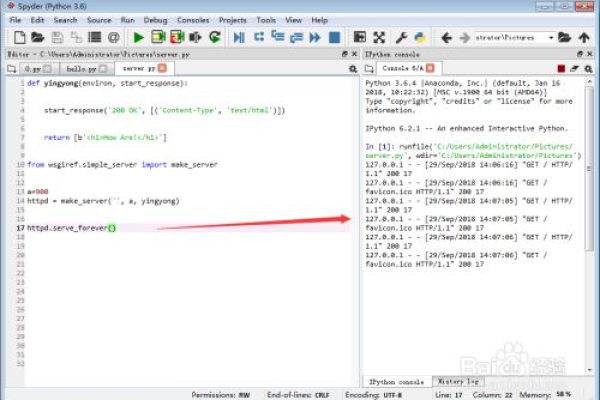The image size is (600, 400).
Task: Run cell and advance icon
Action: (177, 37)
